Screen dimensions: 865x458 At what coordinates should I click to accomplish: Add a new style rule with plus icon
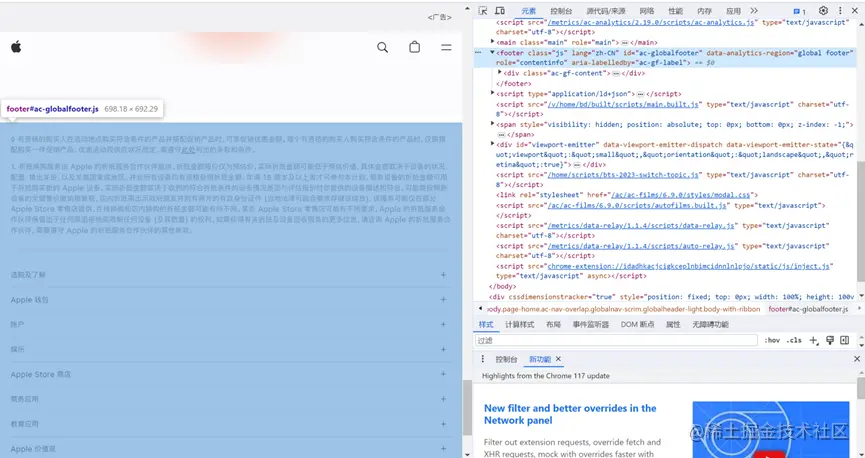(814, 340)
